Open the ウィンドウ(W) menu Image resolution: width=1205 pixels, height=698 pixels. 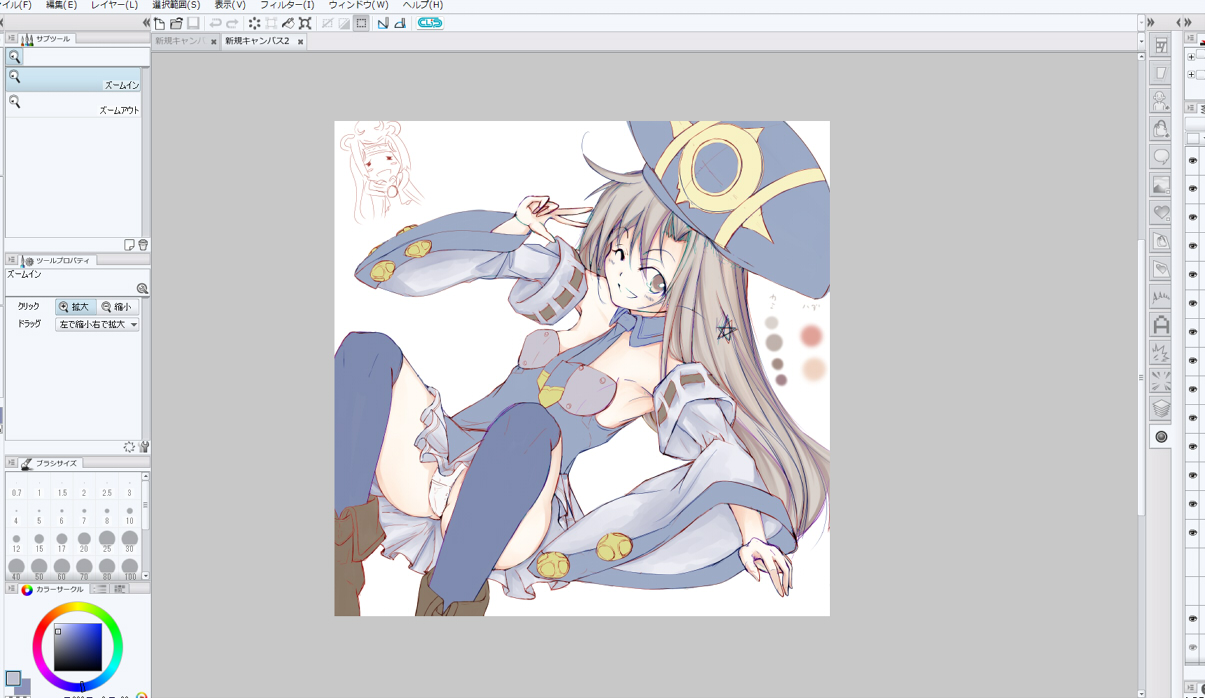(358, 5)
